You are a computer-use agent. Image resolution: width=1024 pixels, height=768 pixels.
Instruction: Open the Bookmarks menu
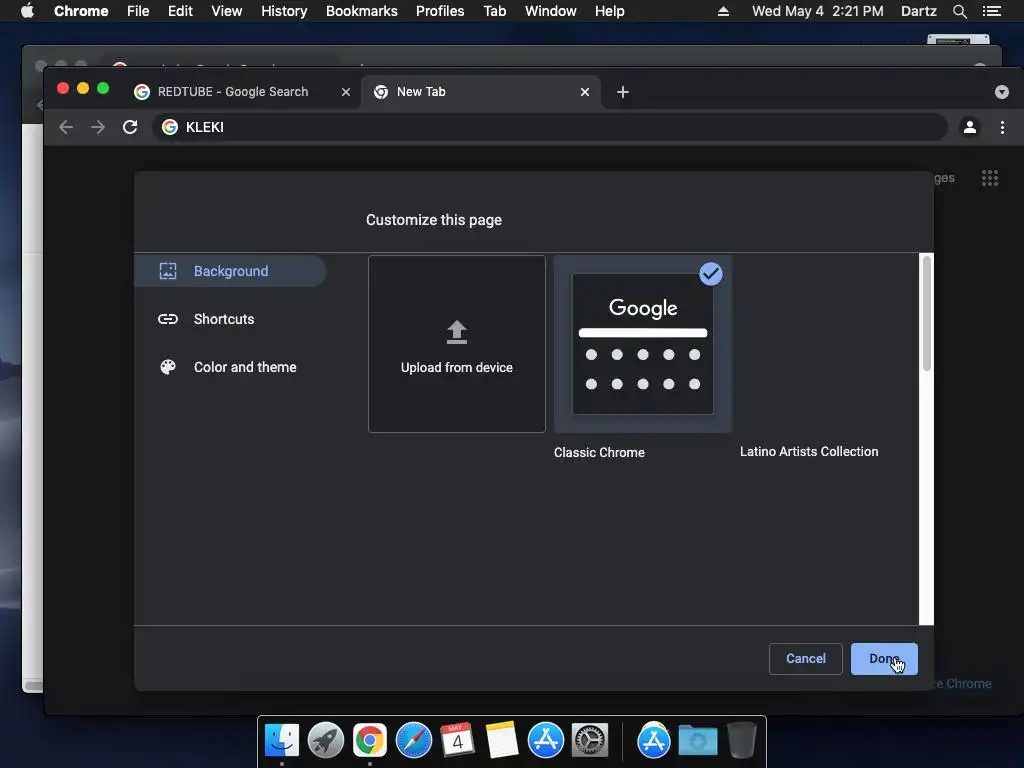click(361, 11)
